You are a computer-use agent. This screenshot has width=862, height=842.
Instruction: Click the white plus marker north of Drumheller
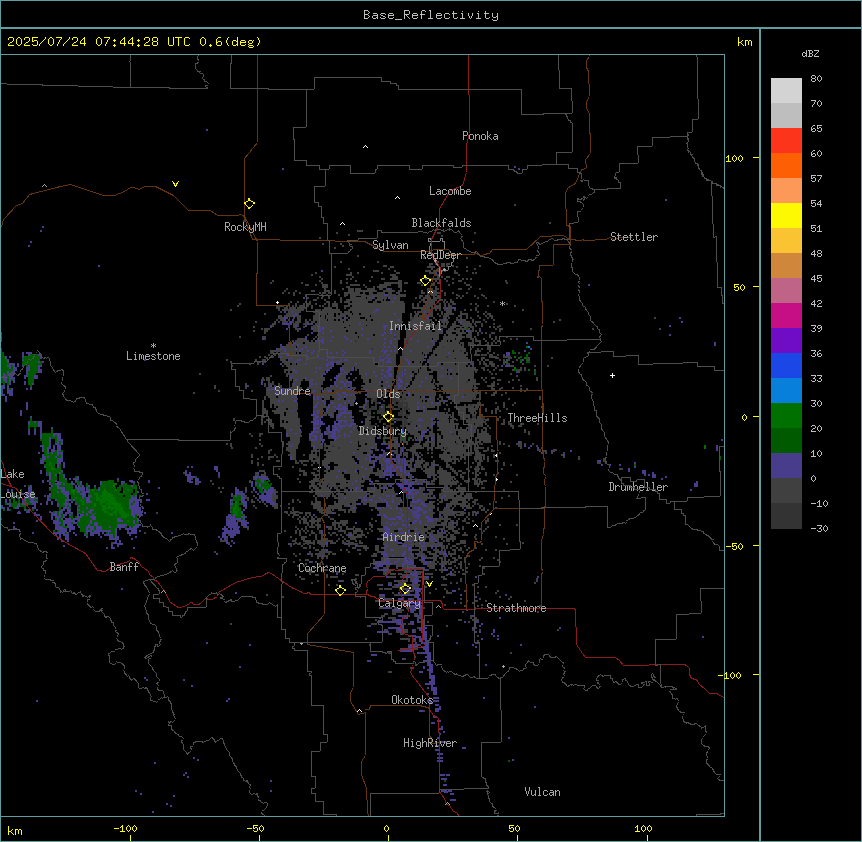[612, 375]
